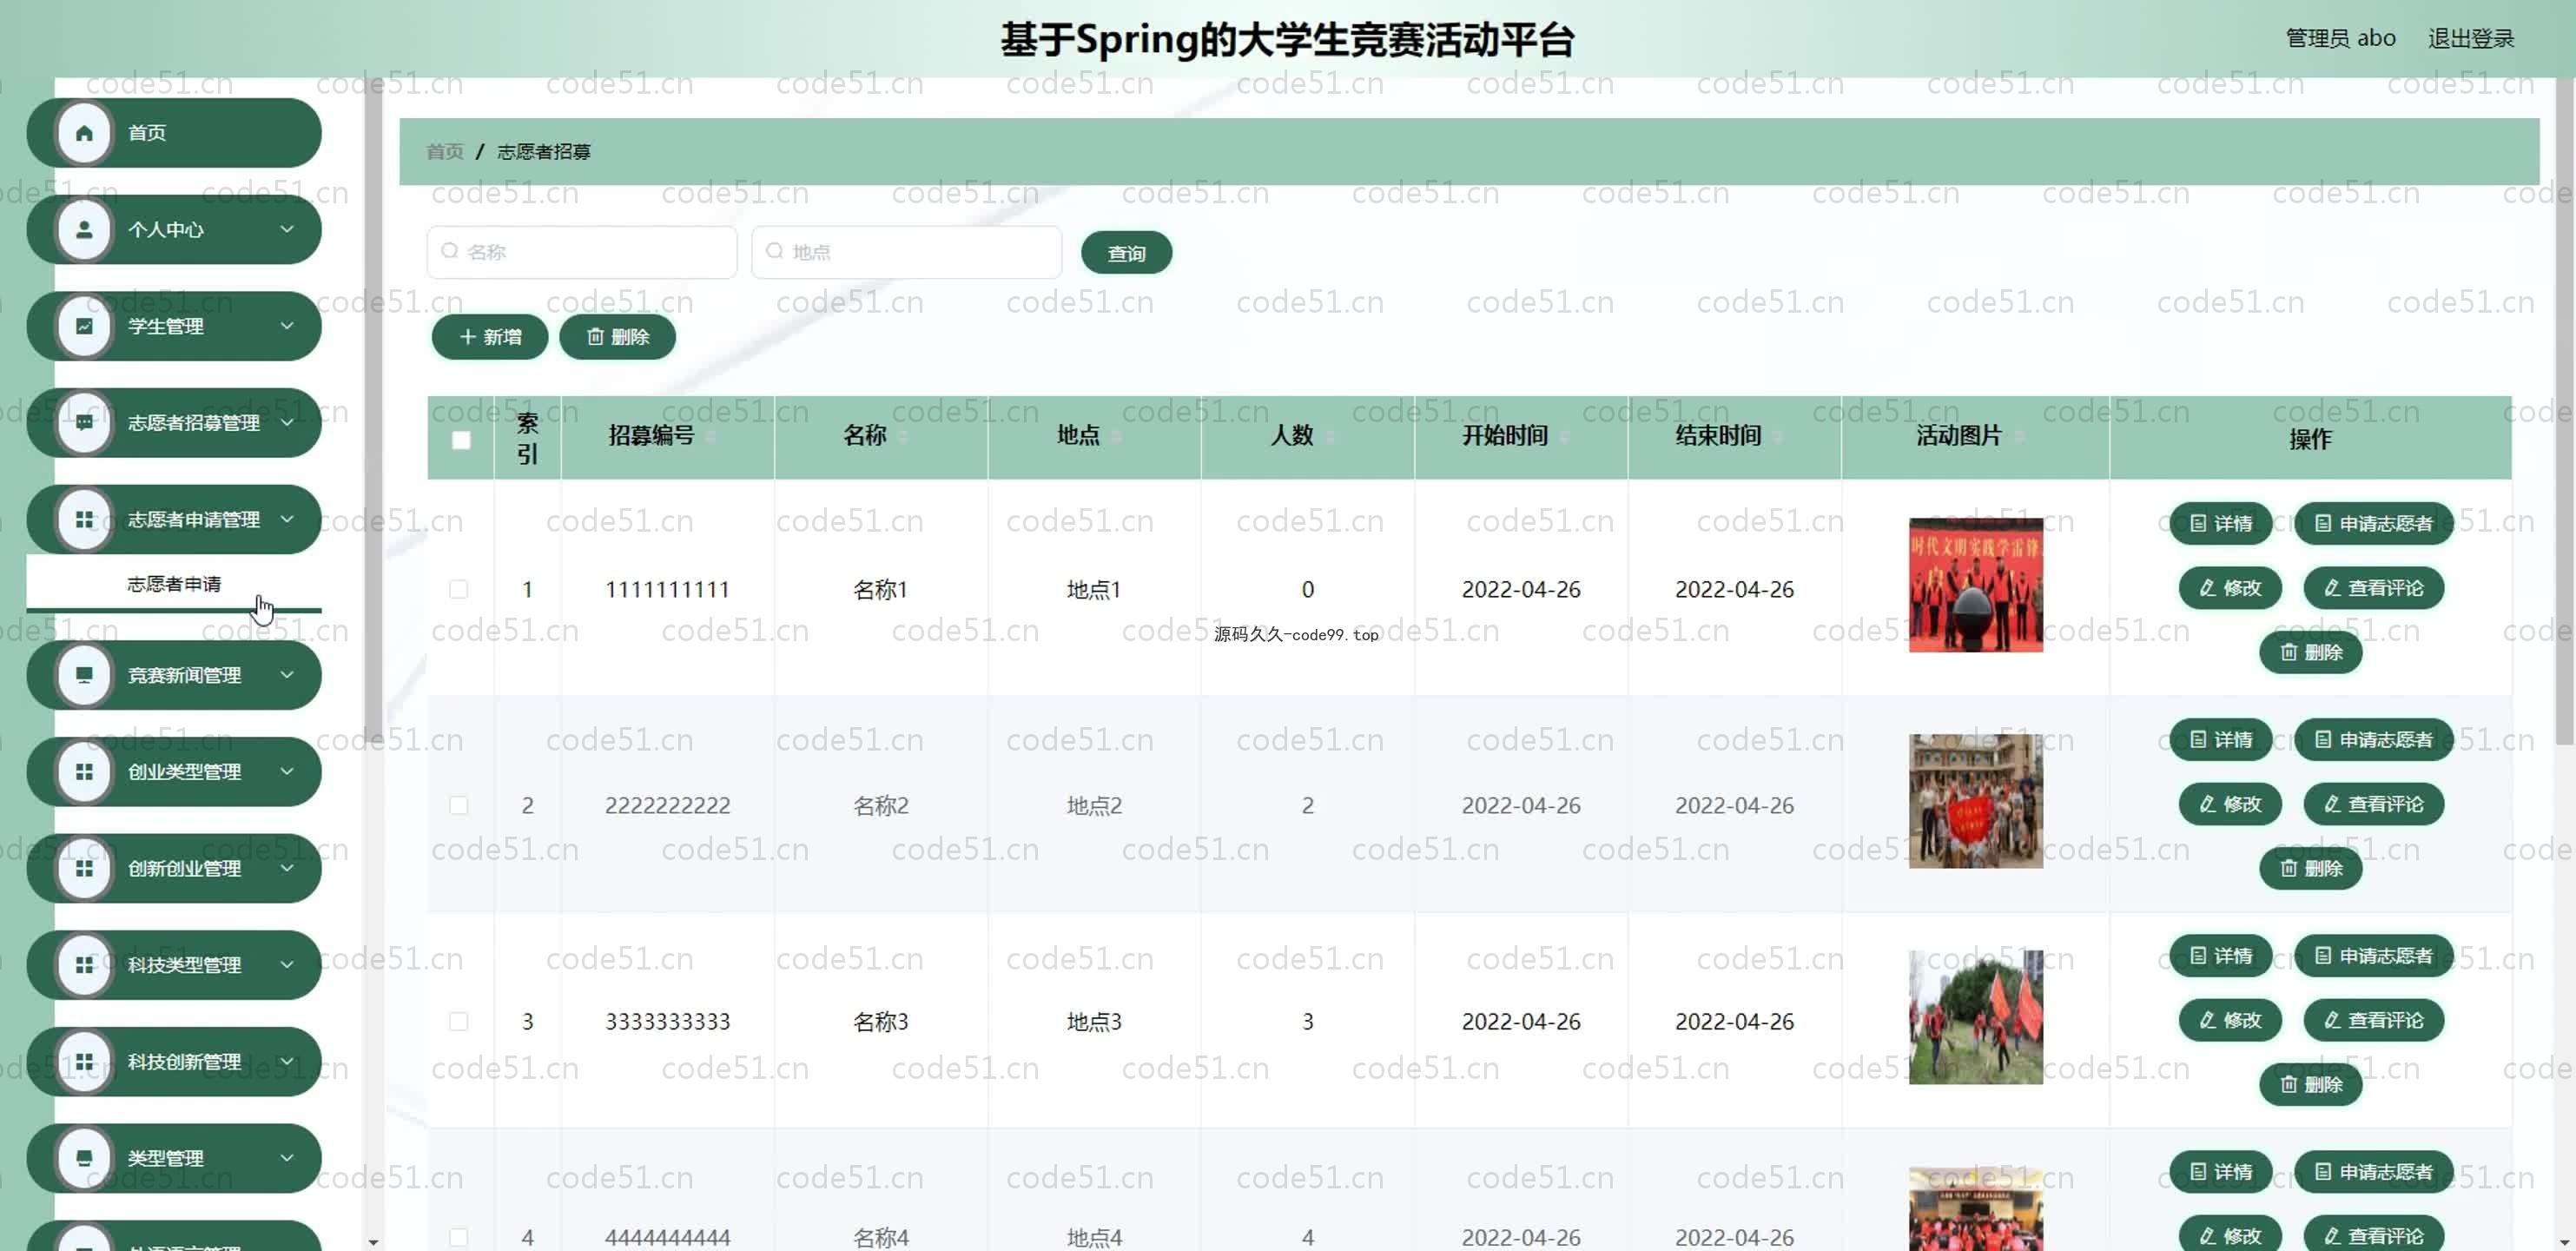2576x1251 pixels.
Task: Click the 删除 bulk delete button
Action: tap(617, 337)
